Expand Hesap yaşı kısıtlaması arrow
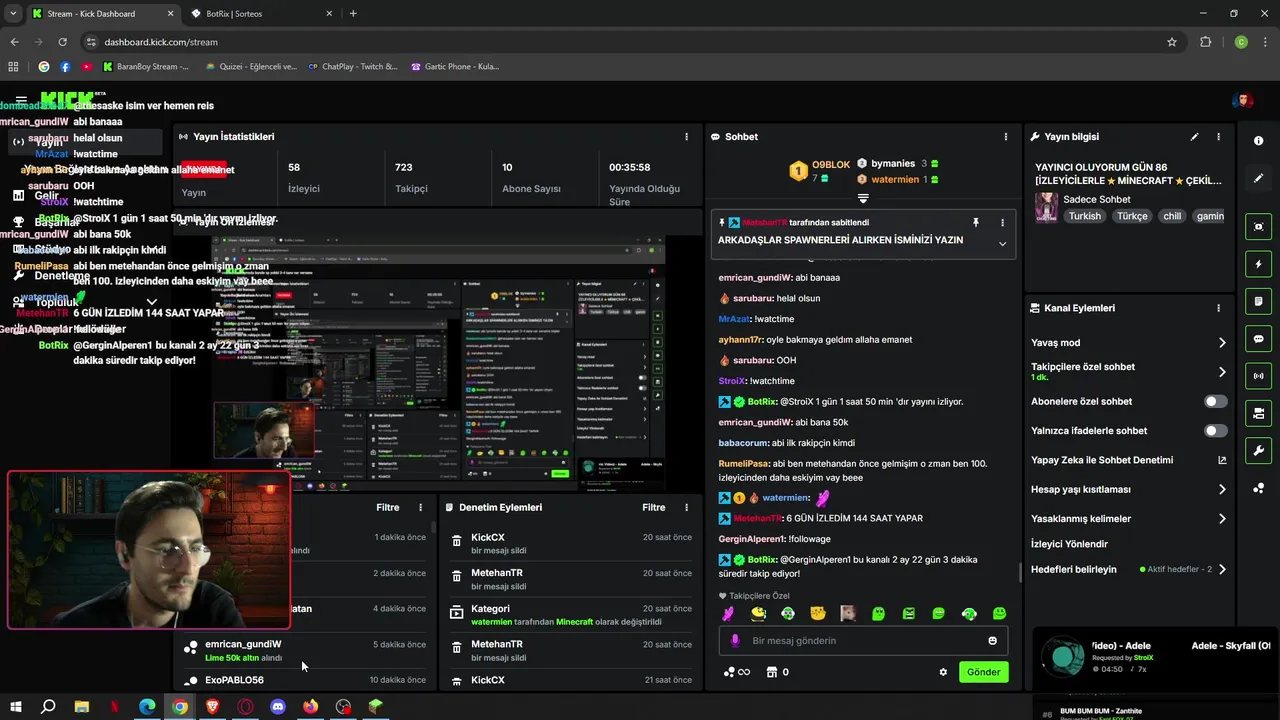 coord(1221,490)
